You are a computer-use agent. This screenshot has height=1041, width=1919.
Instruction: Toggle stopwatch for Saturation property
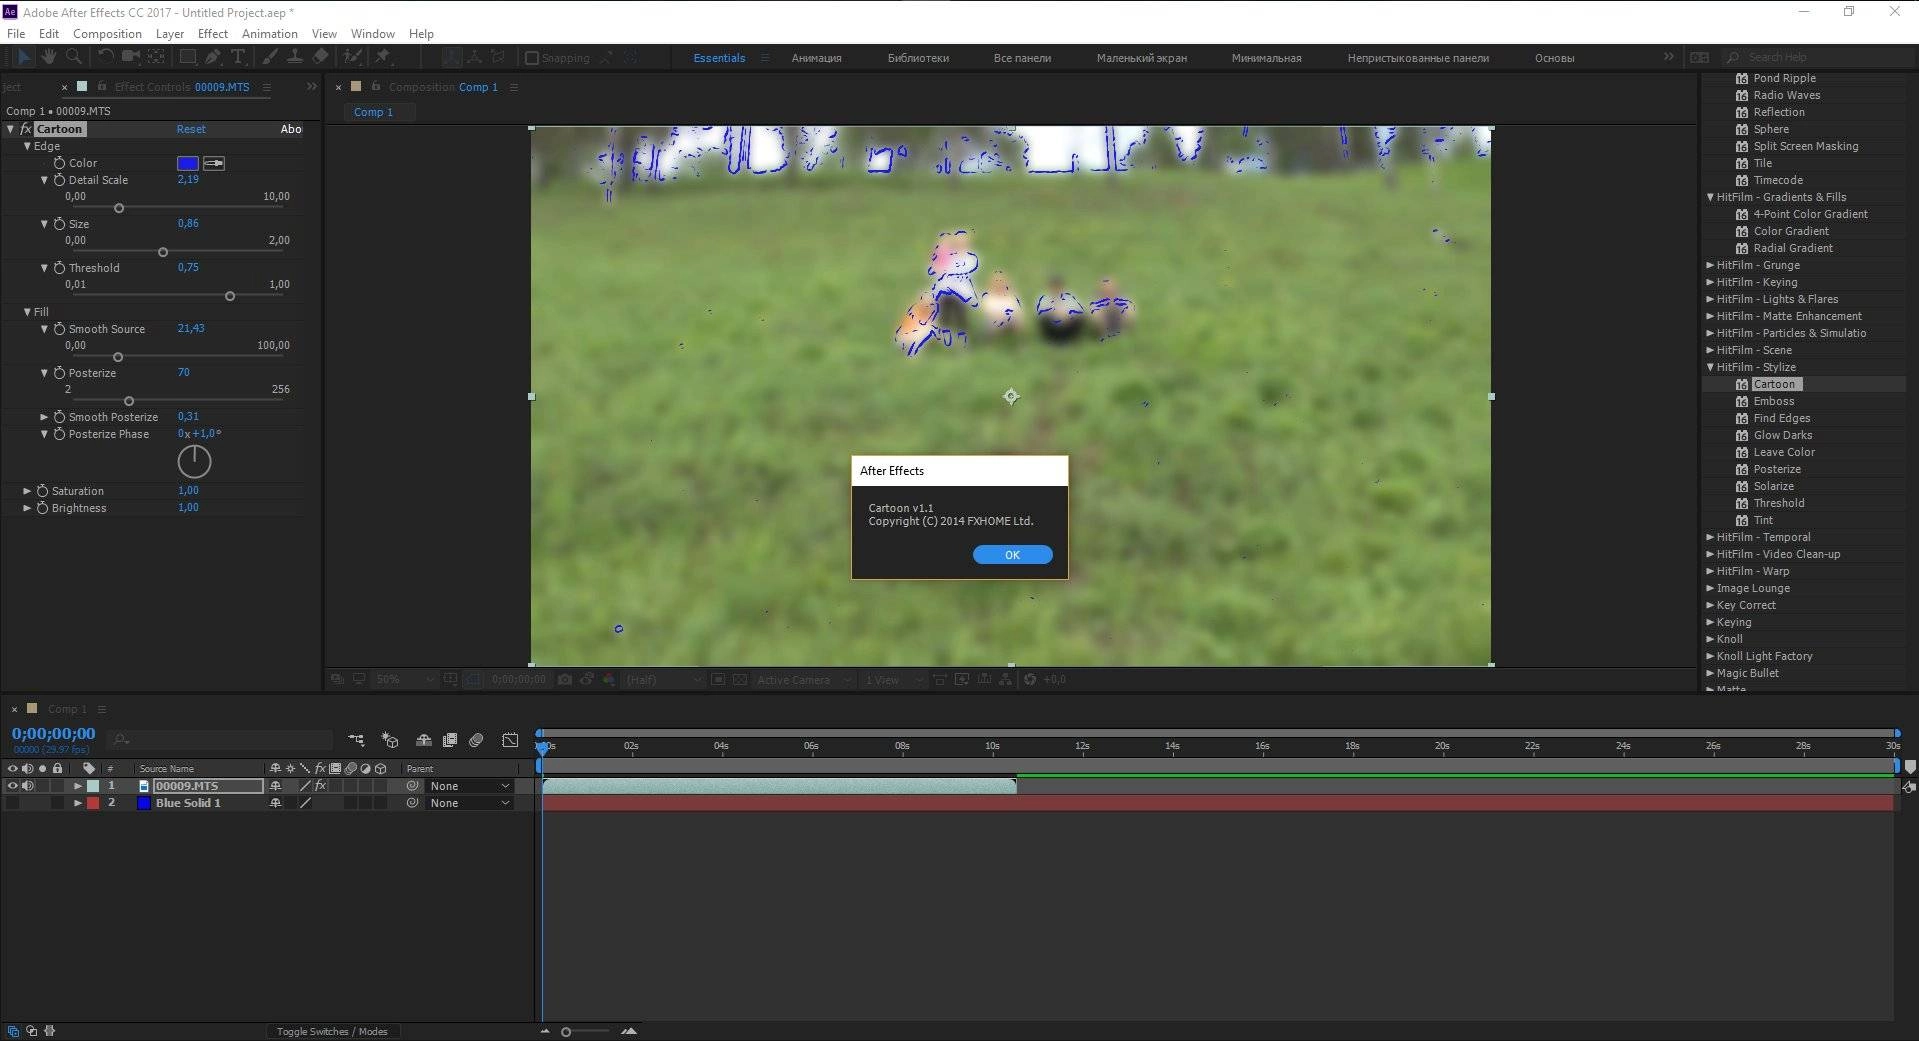[x=42, y=491]
